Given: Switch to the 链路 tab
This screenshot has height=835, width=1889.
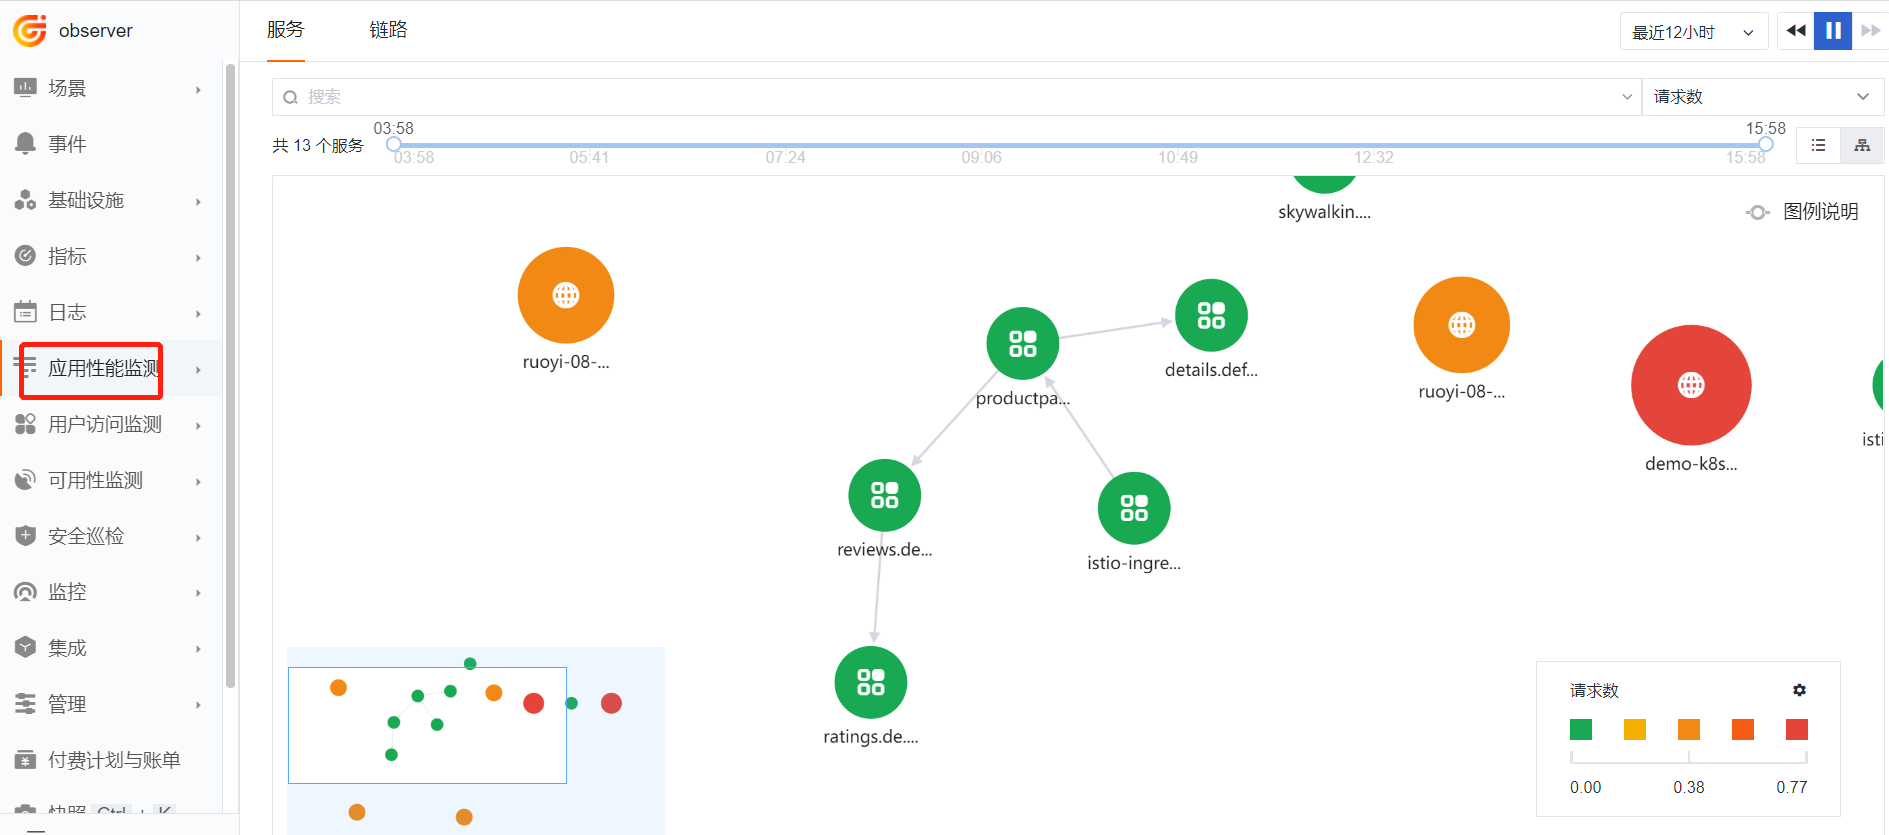Looking at the screenshot, I should click(389, 30).
